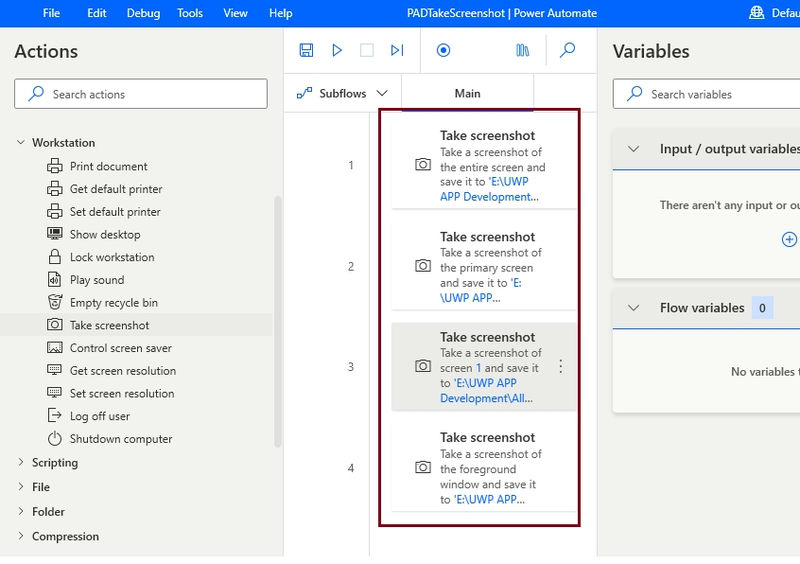
Task: Collapse the Workstation action group
Action: pyautogui.click(x=21, y=143)
